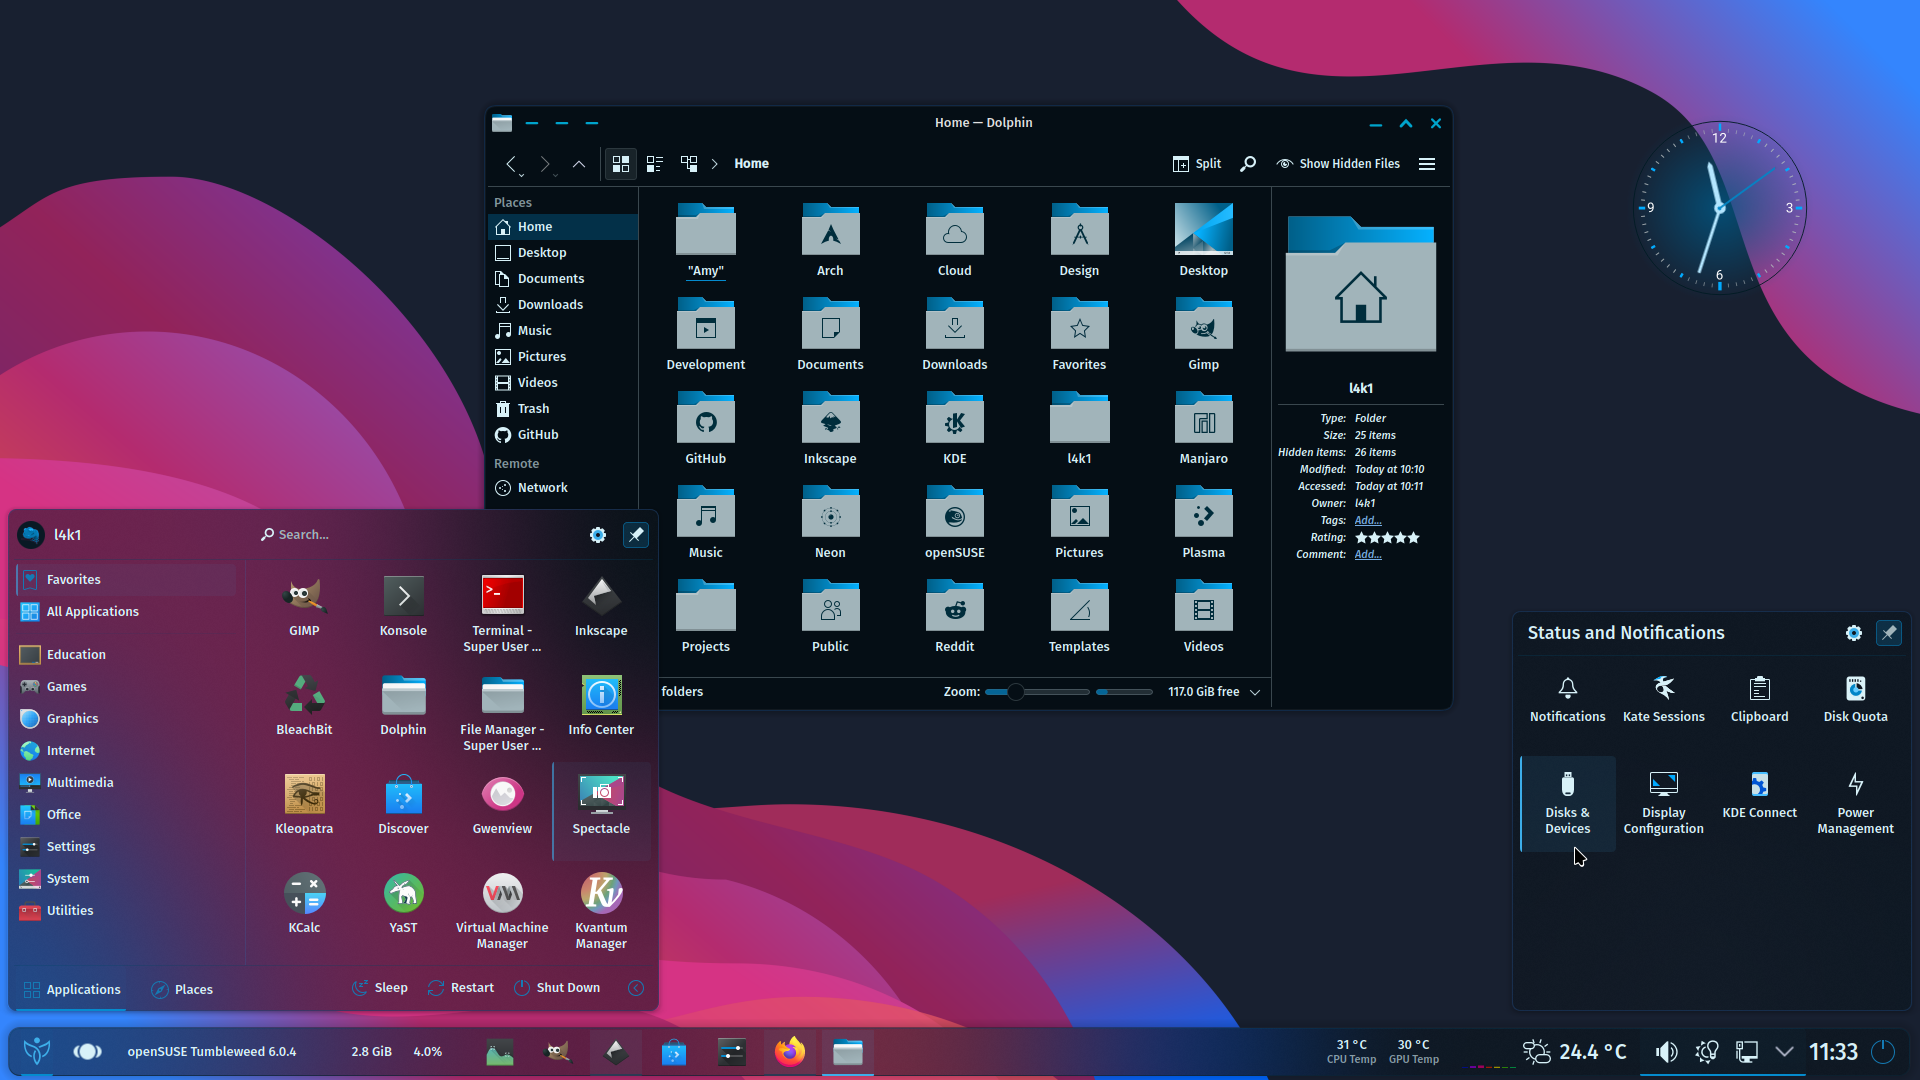Go up one folder in Dolphin
This screenshot has width=1920, height=1080.
point(579,163)
